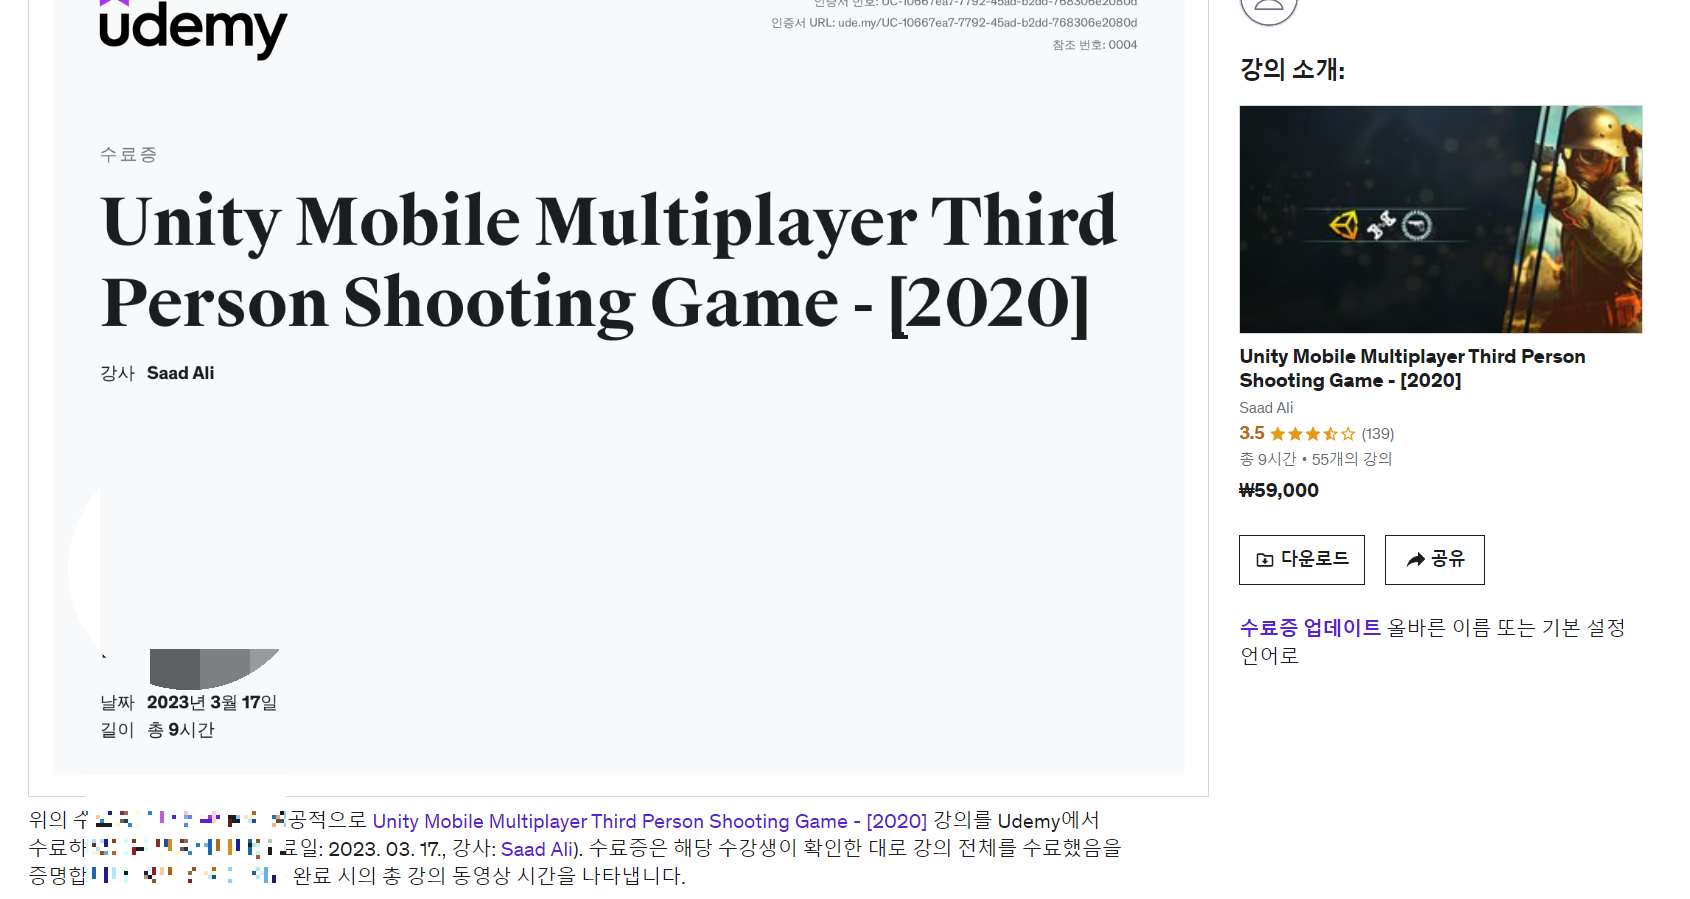
Task: Click the 공유 share button
Action: (x=1435, y=560)
